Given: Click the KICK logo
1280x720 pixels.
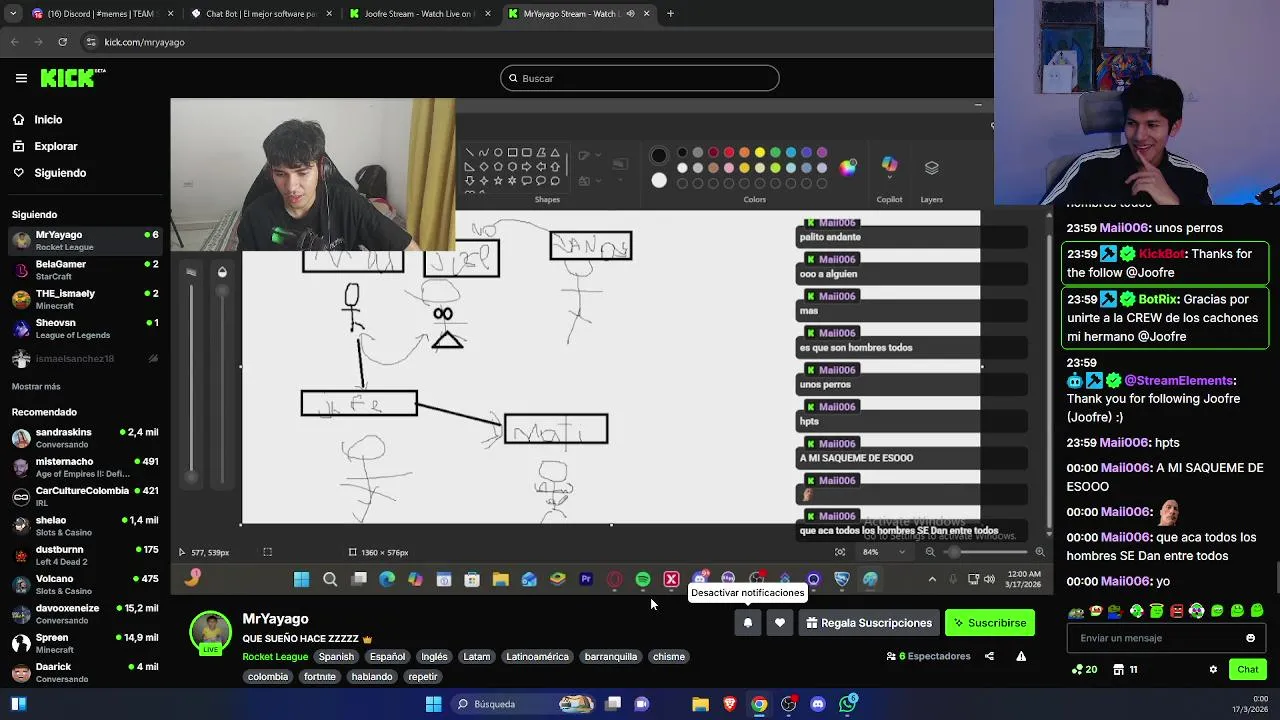Looking at the screenshot, I should [72, 78].
